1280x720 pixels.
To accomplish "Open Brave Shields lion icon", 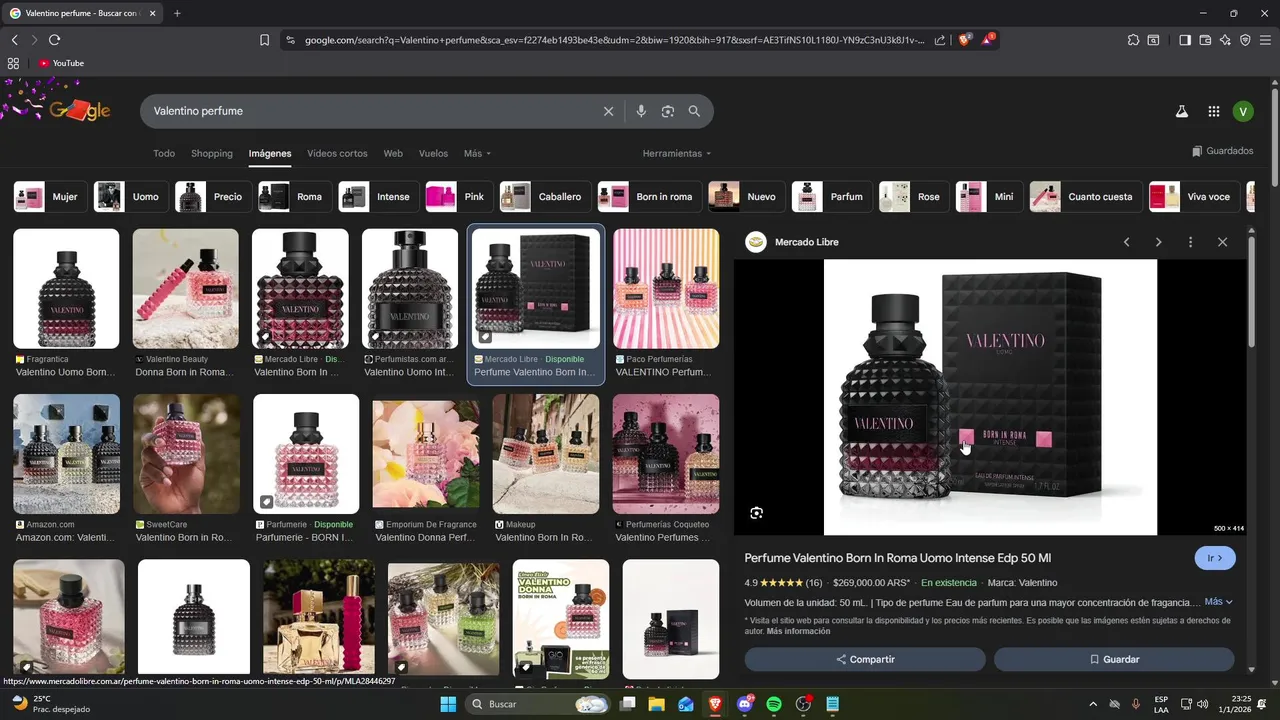I will pos(965,40).
